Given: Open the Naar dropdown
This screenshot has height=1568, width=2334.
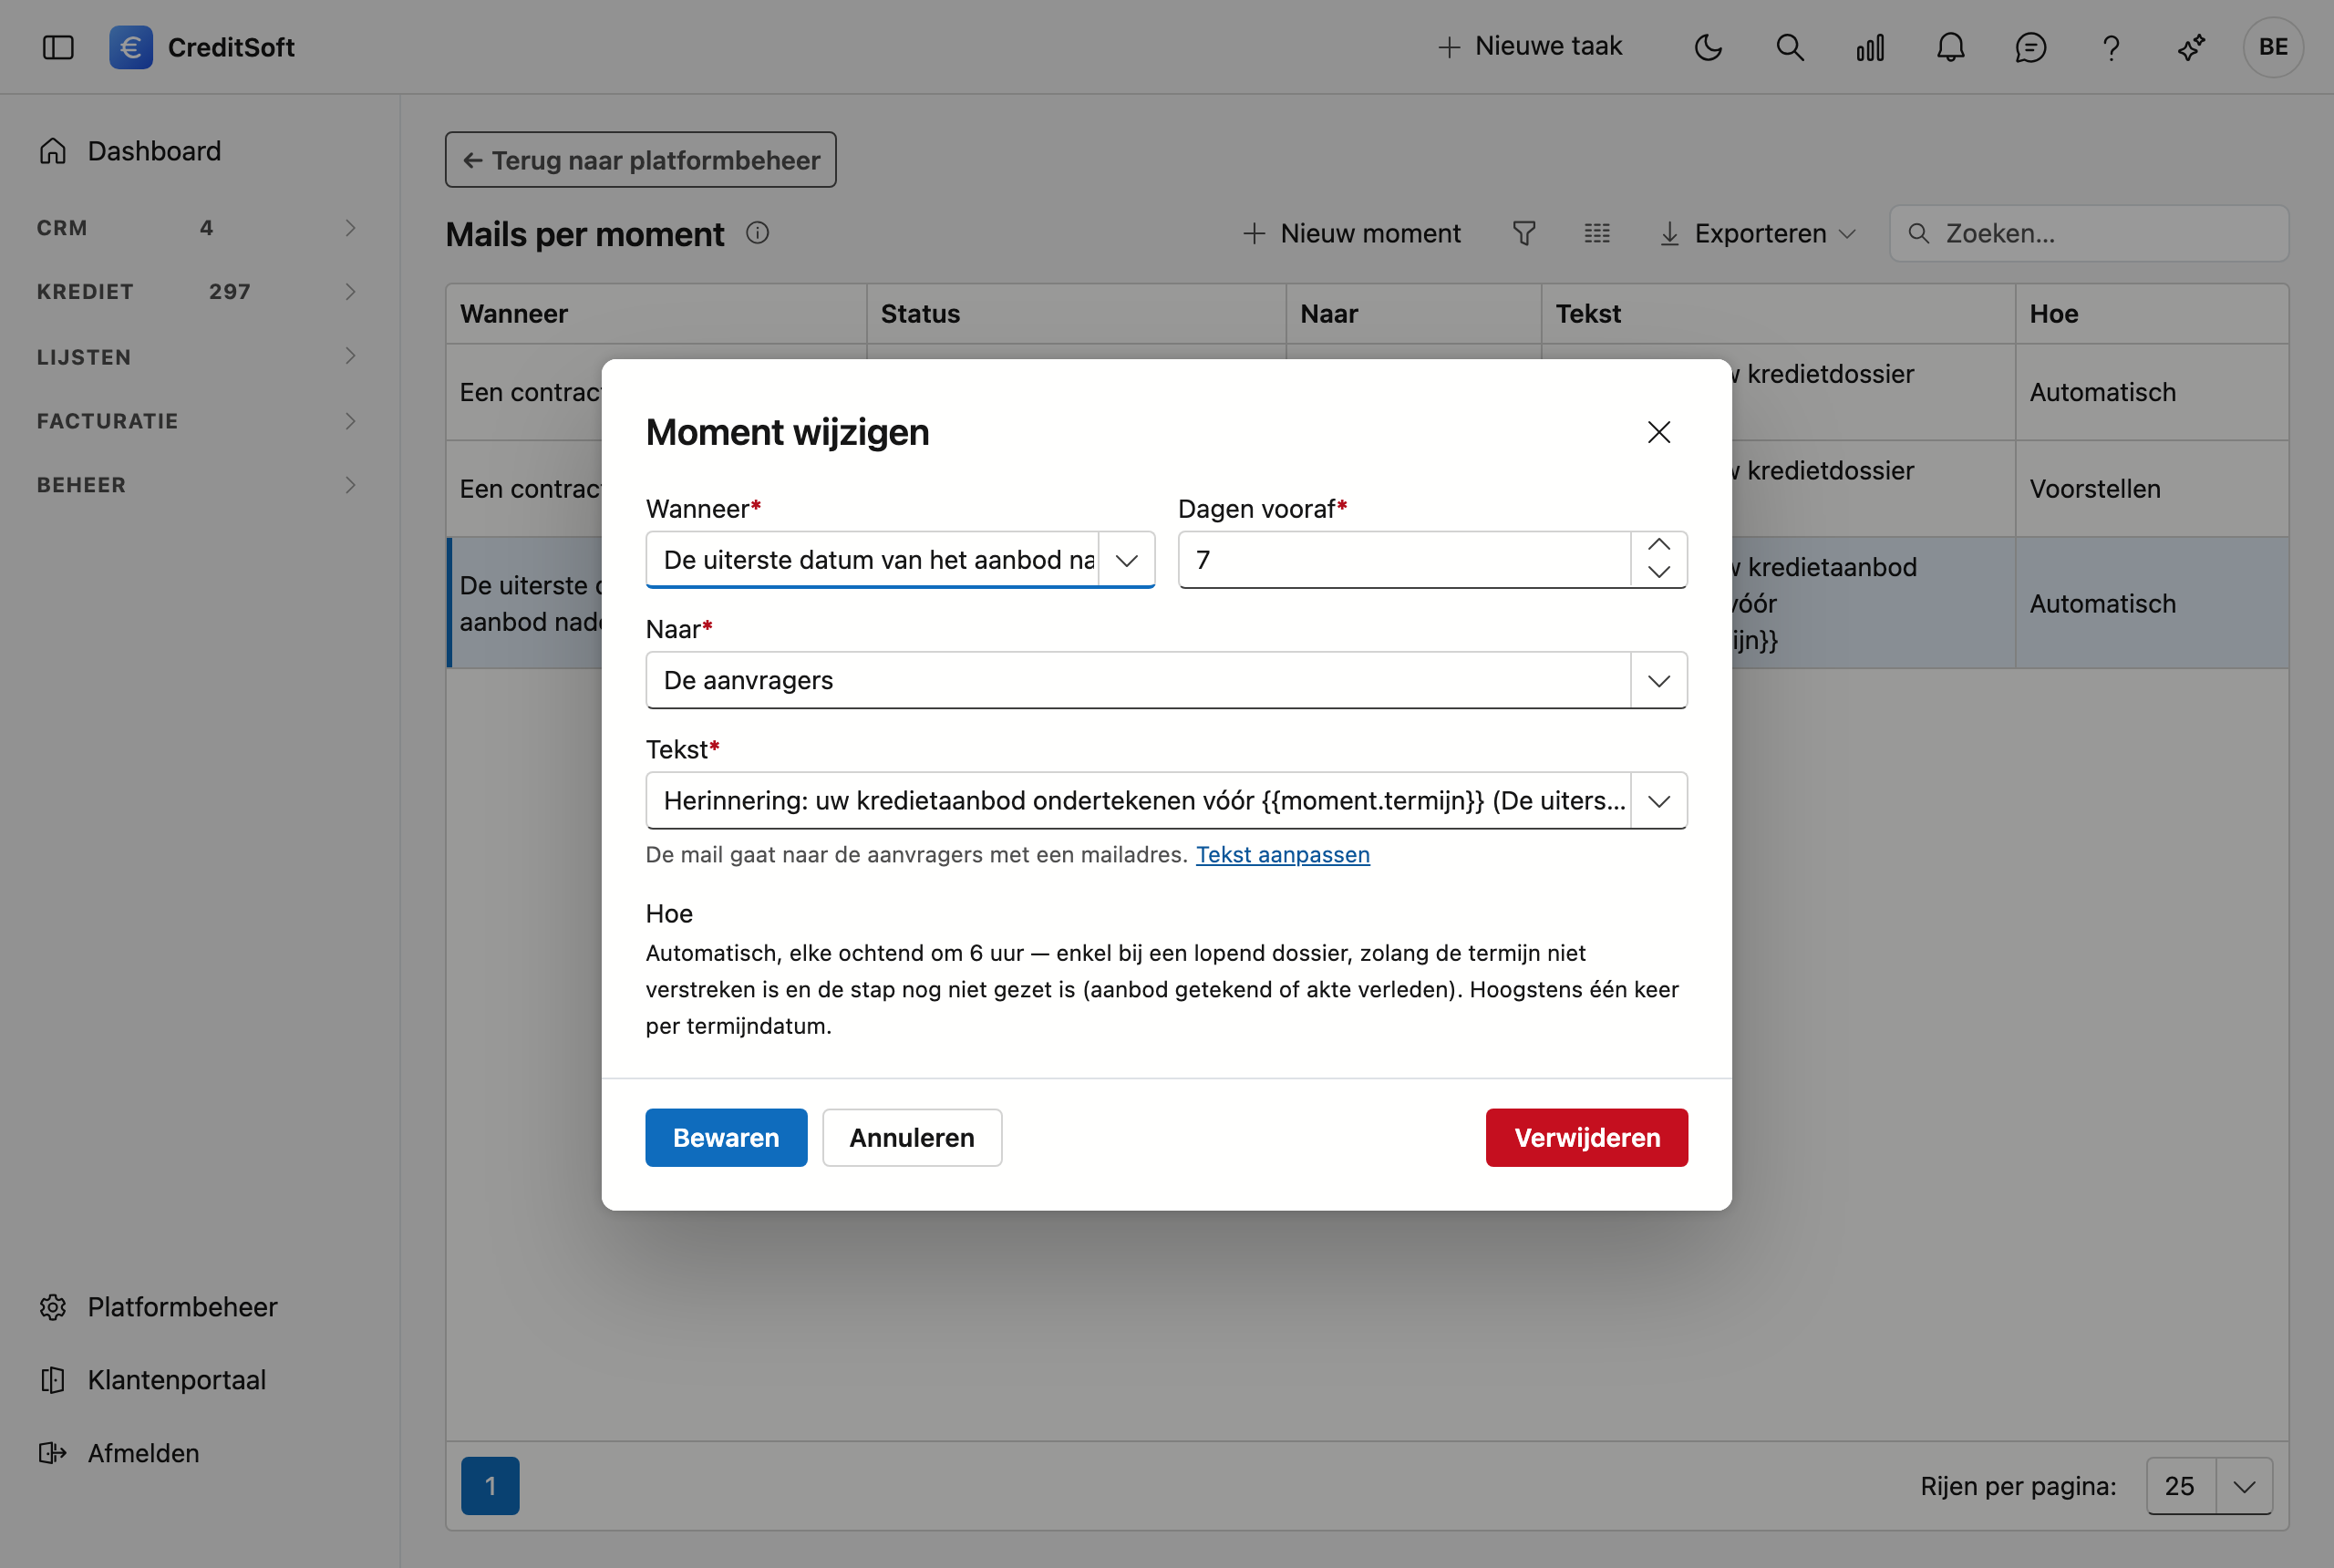Looking at the screenshot, I should (1658, 681).
